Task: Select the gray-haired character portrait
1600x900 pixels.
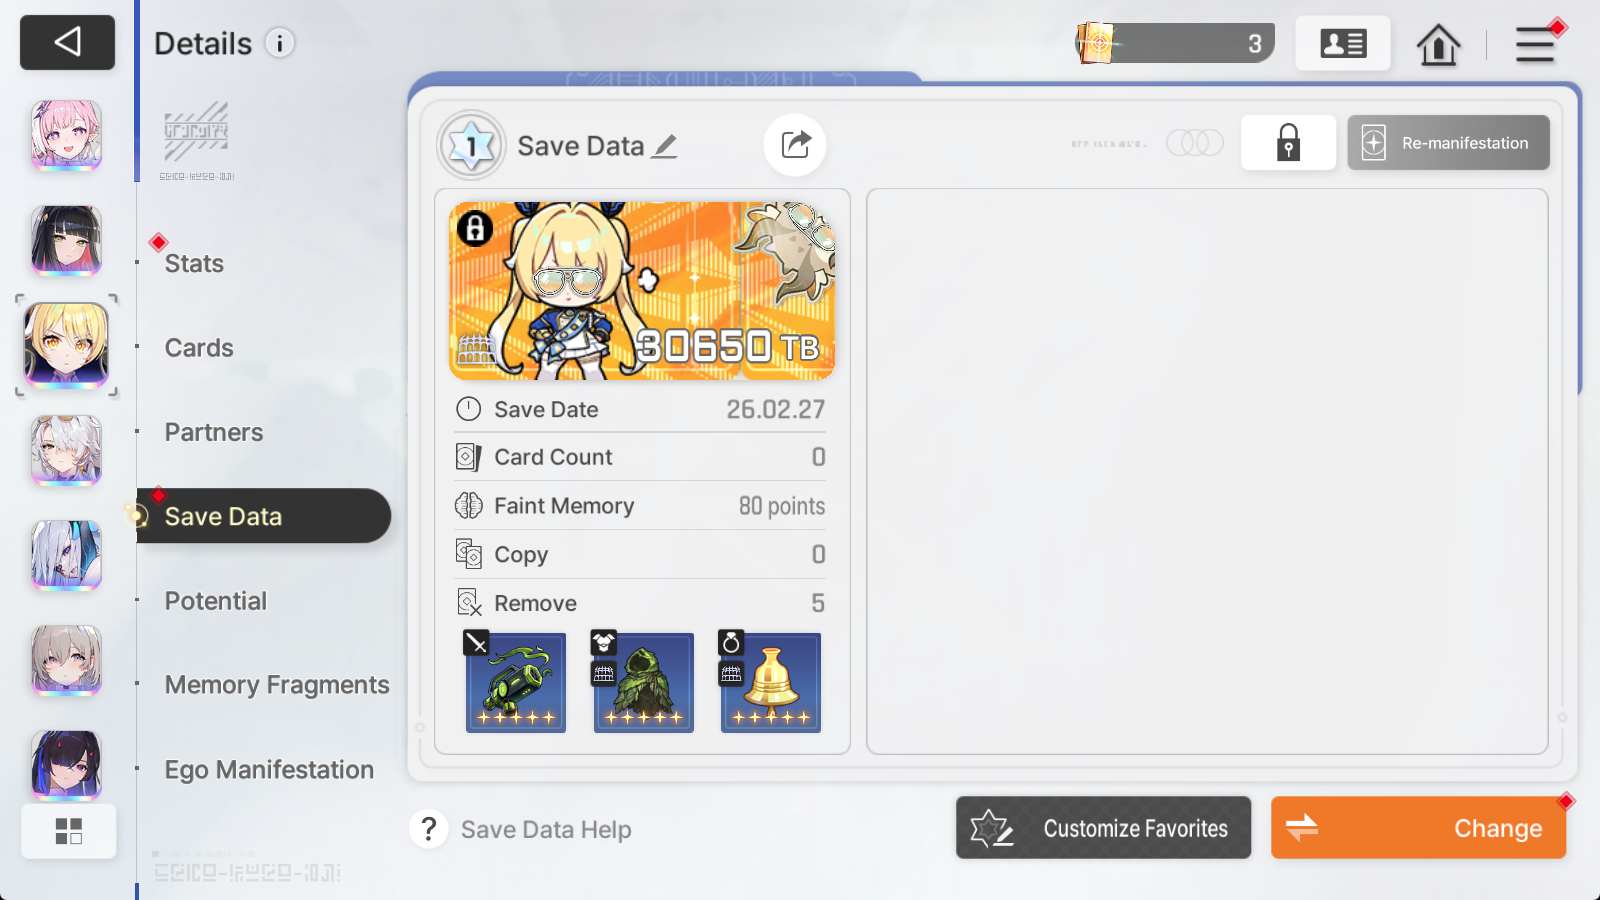Action: coord(66,660)
